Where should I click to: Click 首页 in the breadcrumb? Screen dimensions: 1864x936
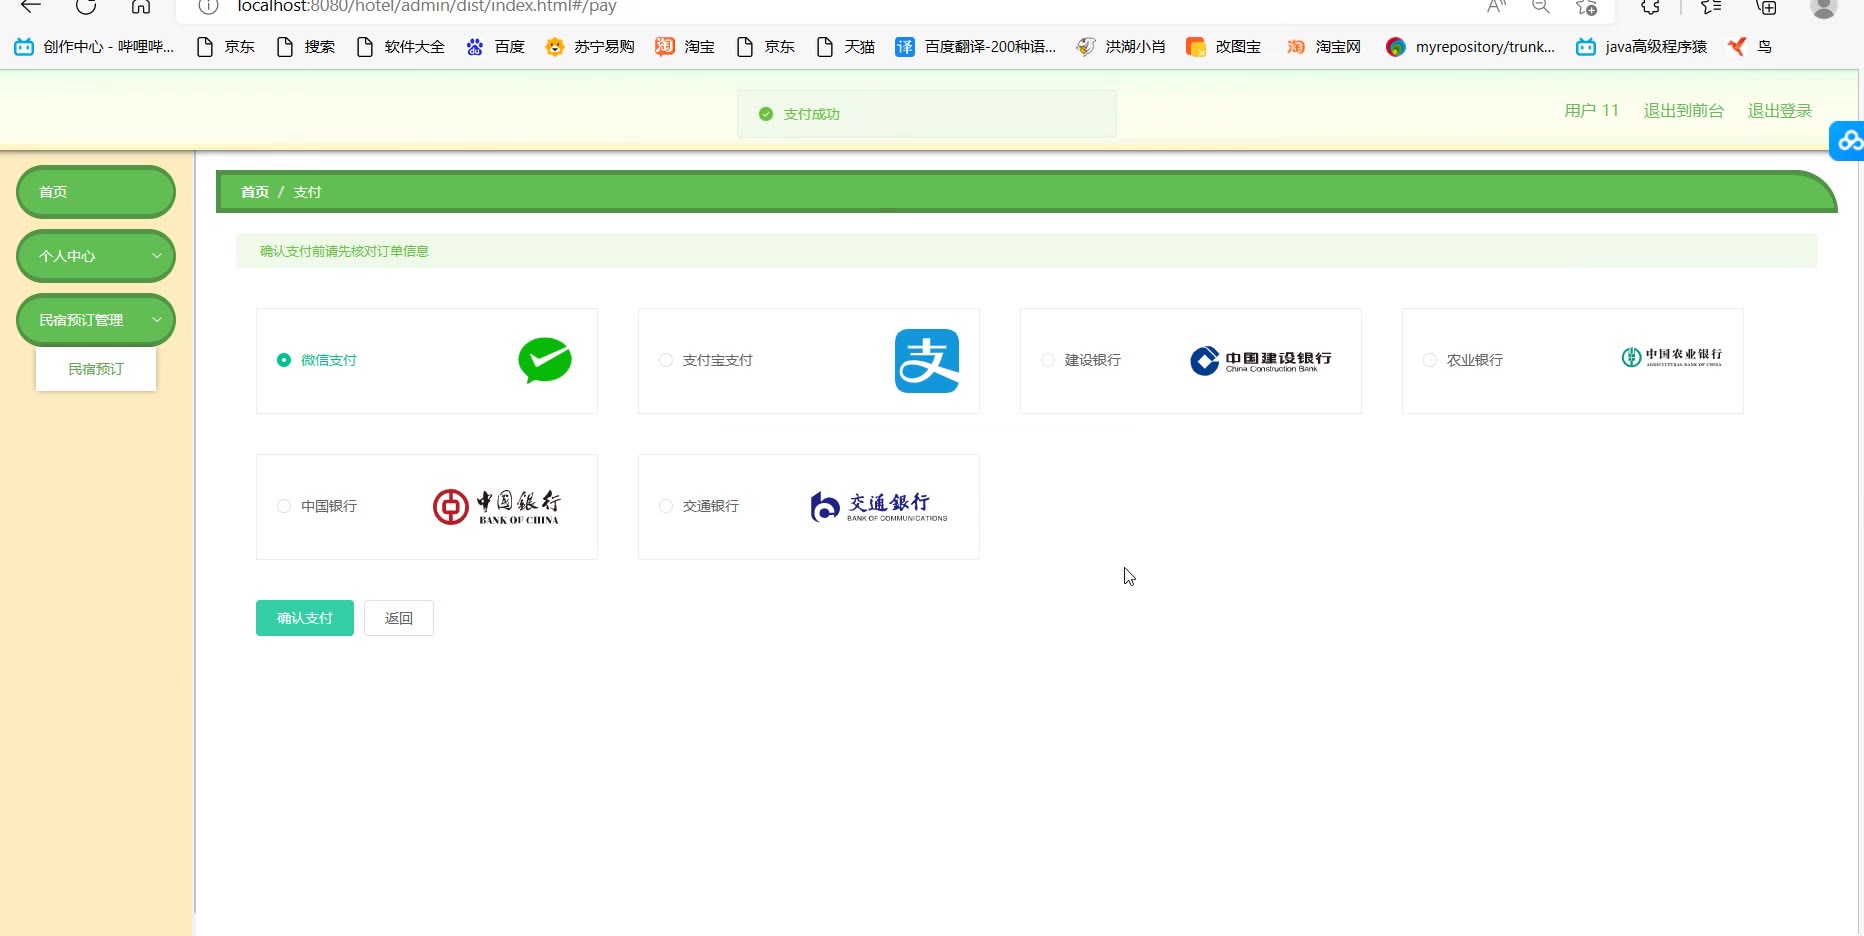coord(255,192)
